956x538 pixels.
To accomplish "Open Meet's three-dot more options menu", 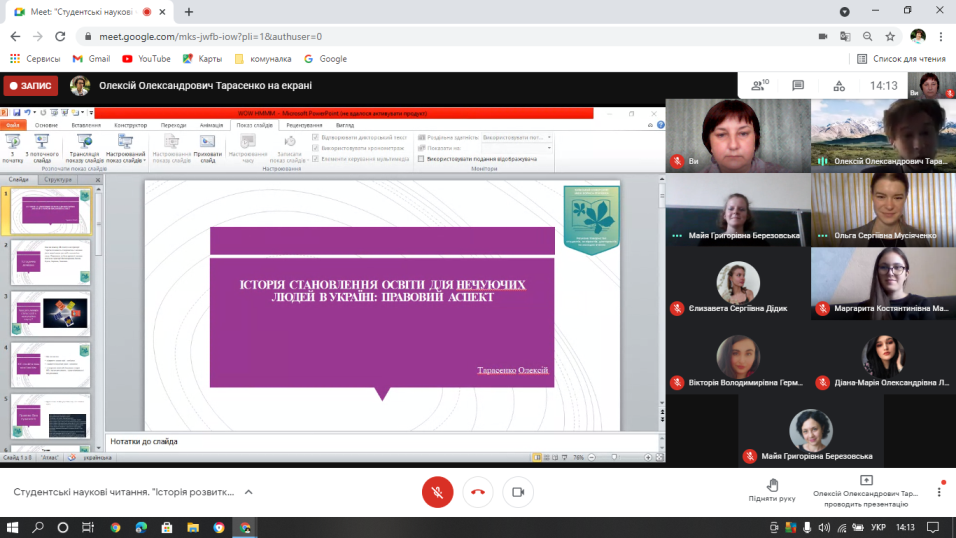I will click(939, 491).
